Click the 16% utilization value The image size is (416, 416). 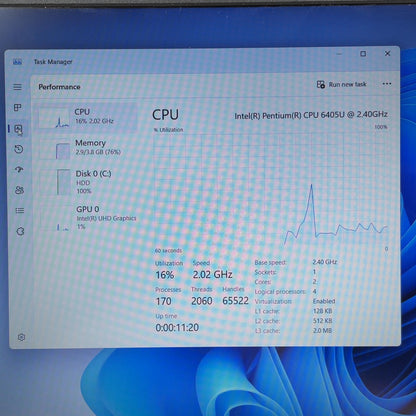click(x=165, y=275)
